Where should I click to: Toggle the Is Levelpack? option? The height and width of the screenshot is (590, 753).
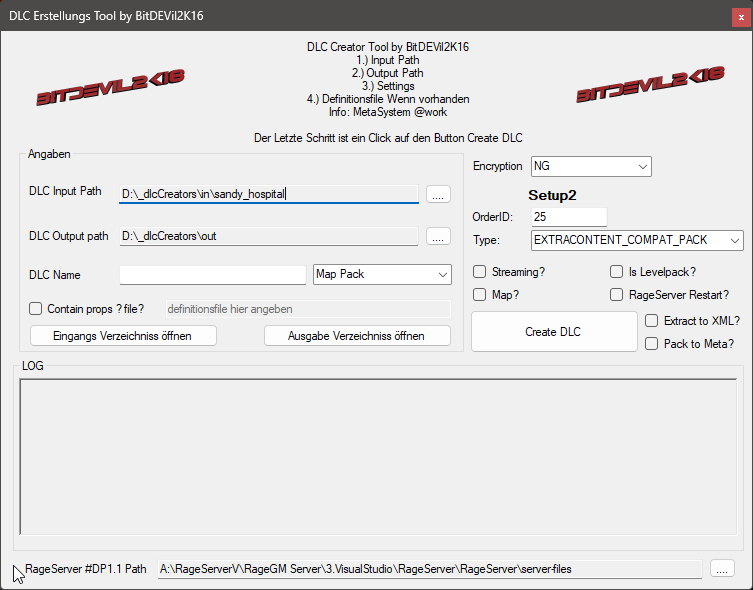tap(617, 272)
